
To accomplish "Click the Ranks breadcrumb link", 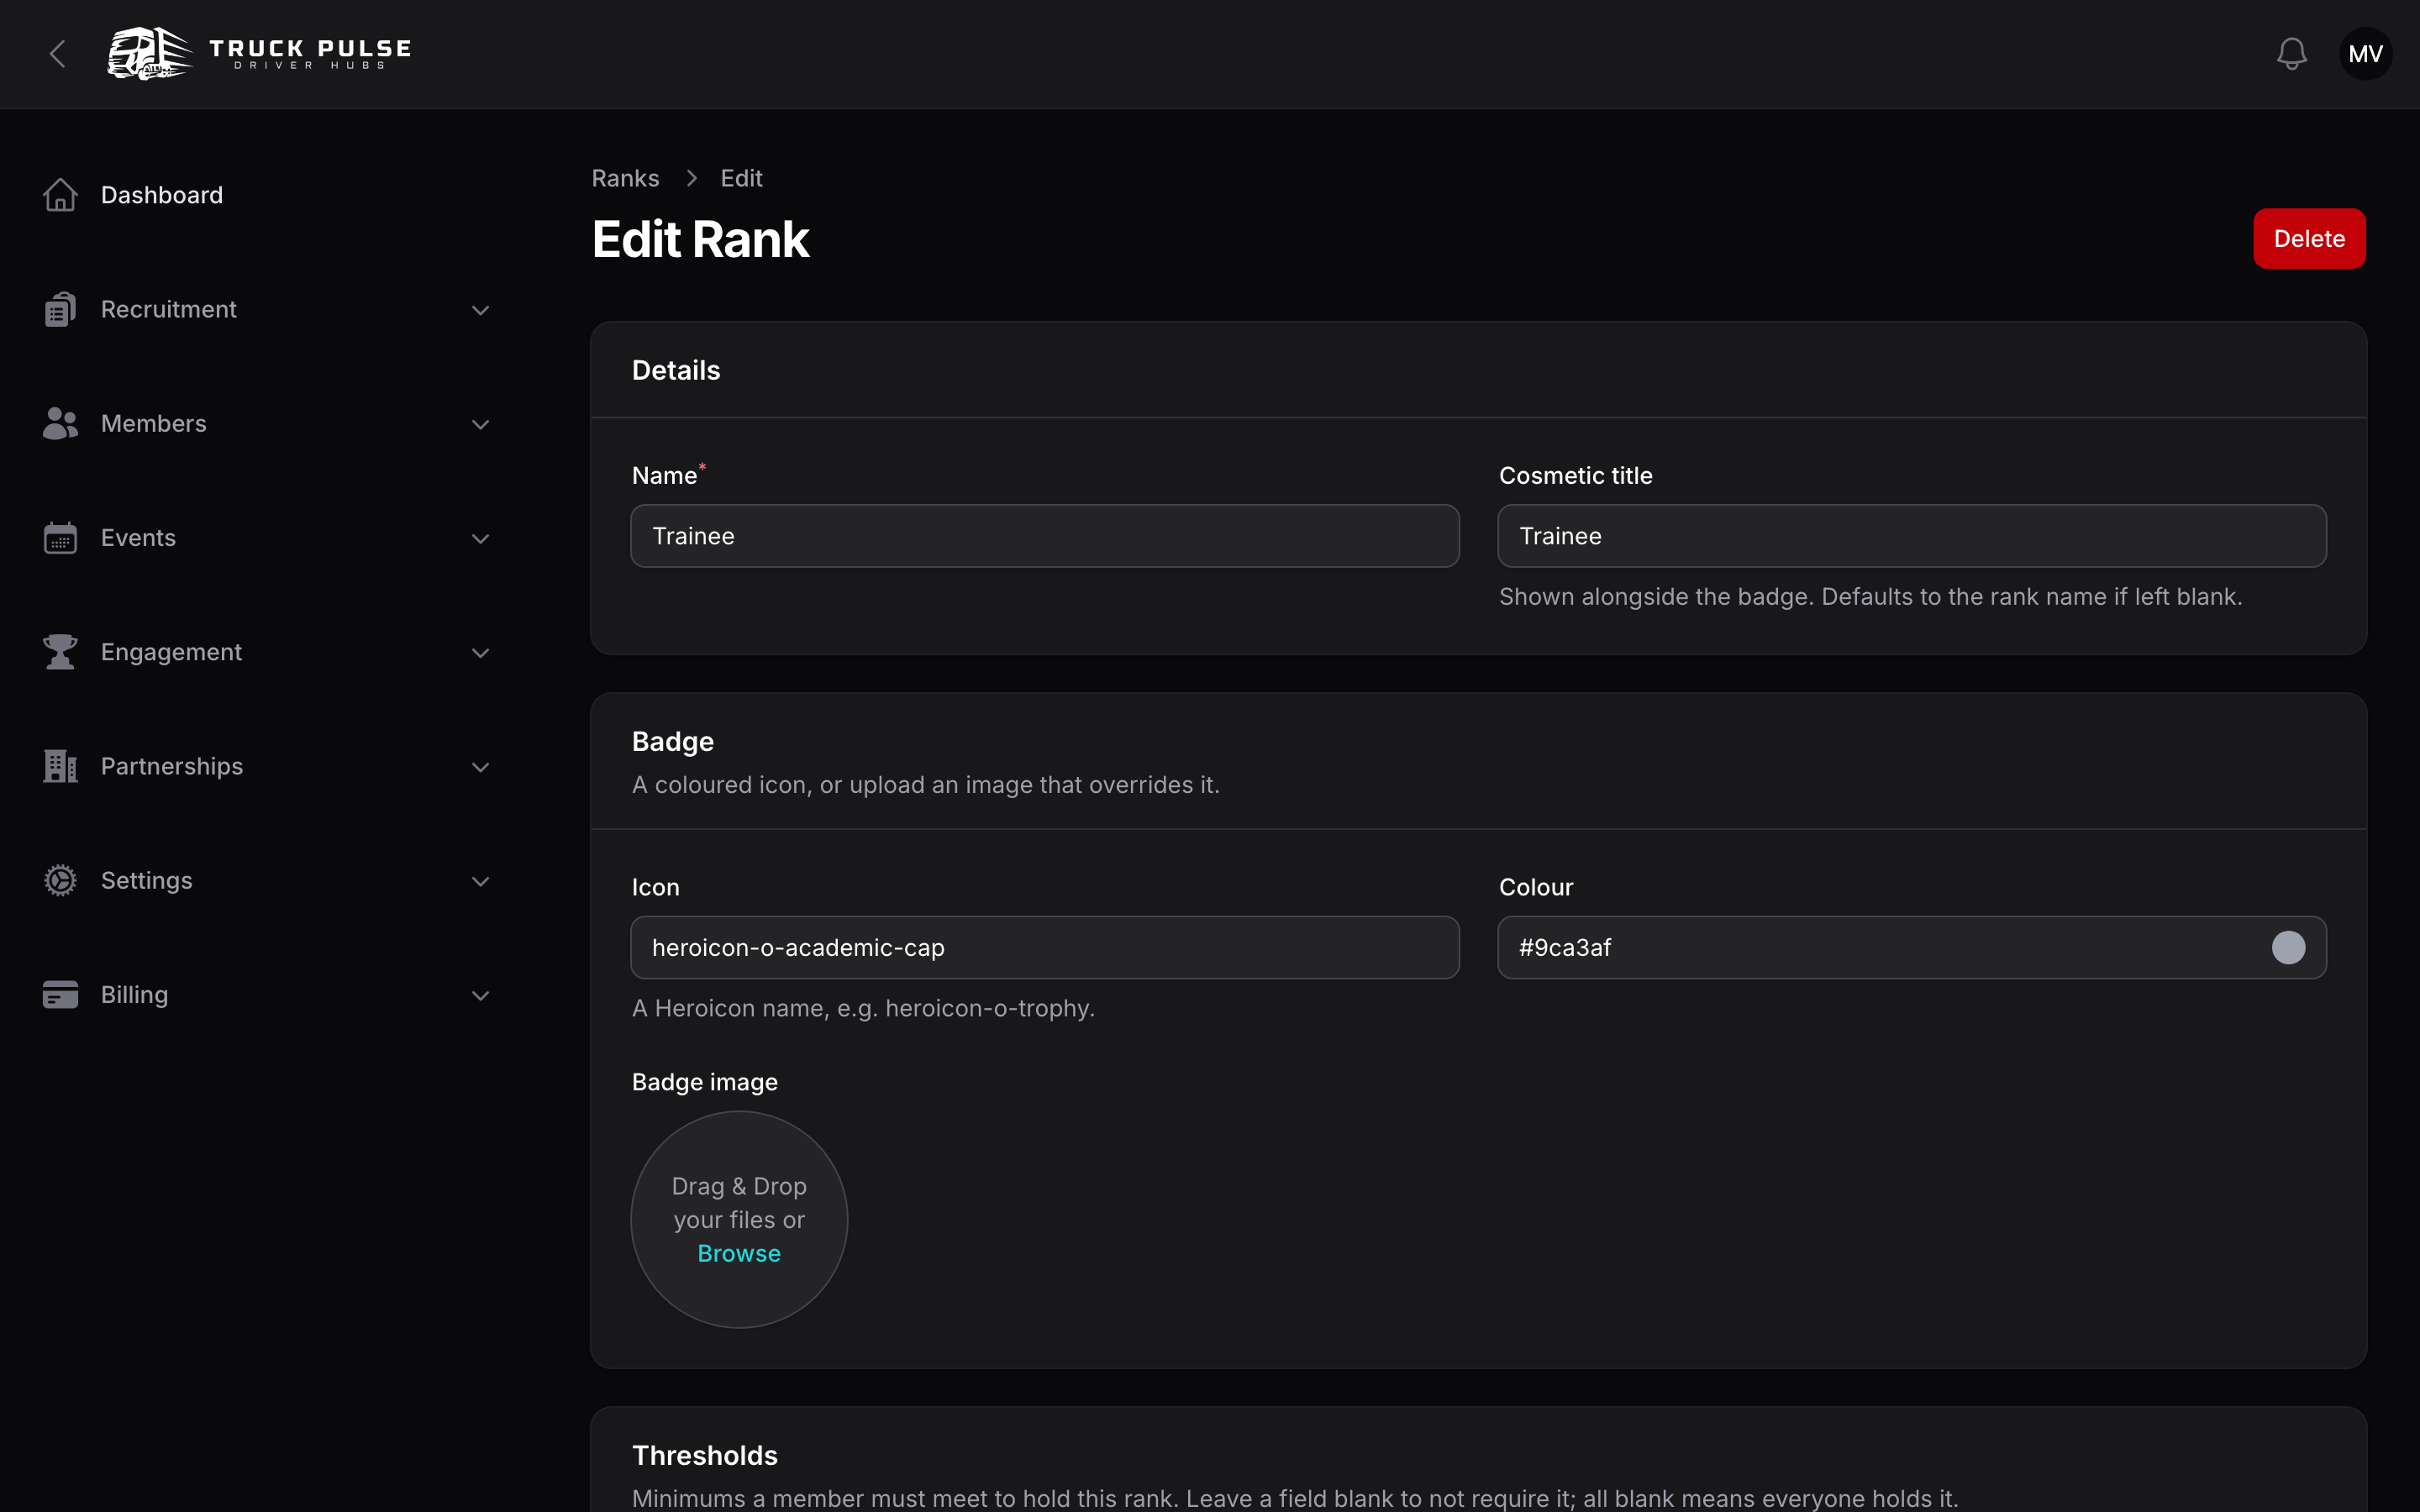I will 625,178.
